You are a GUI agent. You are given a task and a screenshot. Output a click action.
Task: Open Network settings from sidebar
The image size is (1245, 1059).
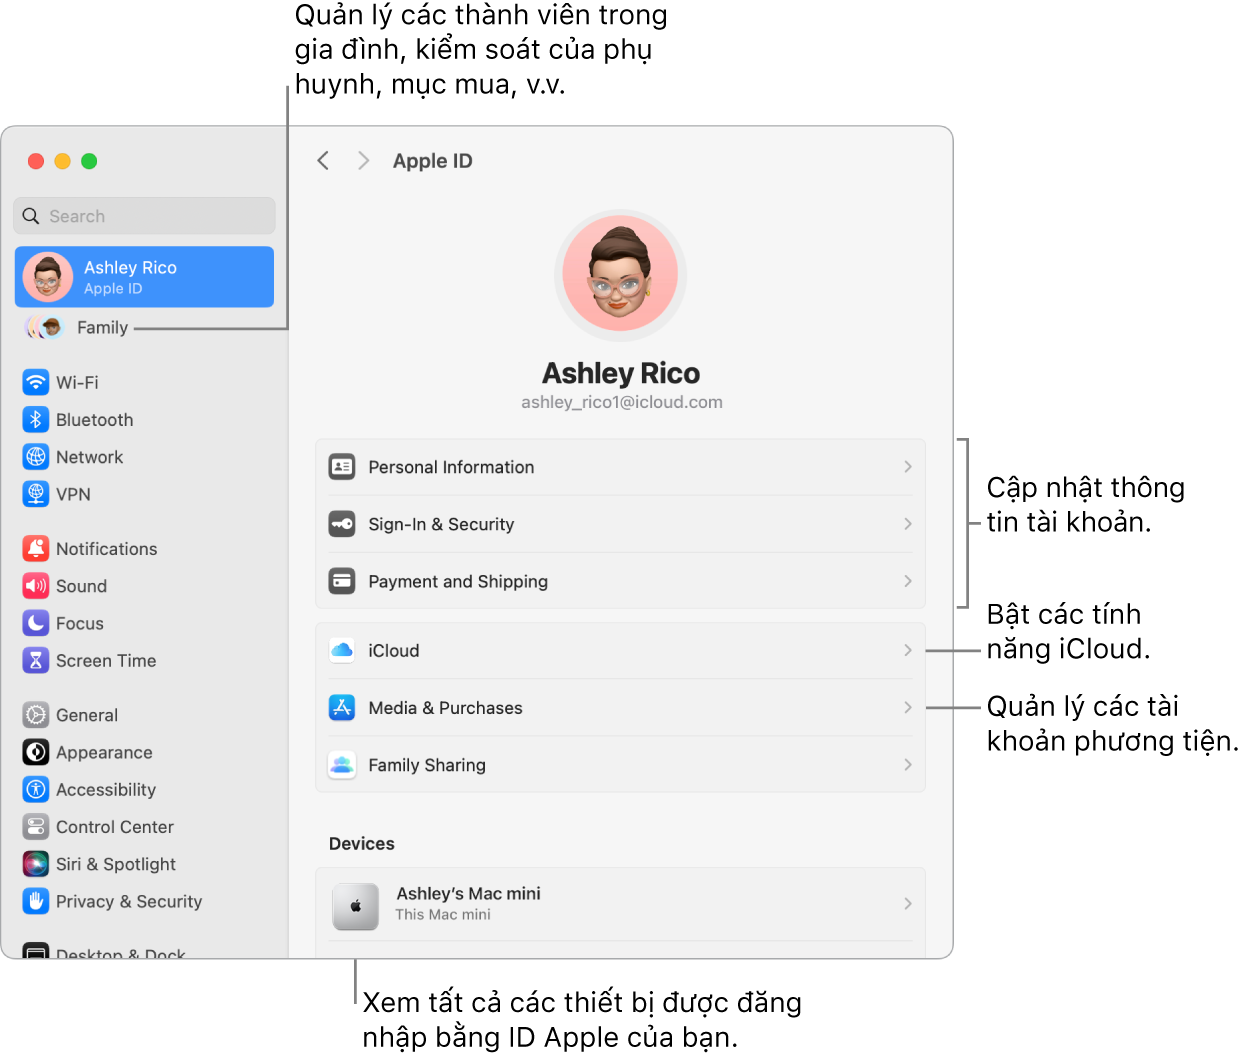coord(35,457)
